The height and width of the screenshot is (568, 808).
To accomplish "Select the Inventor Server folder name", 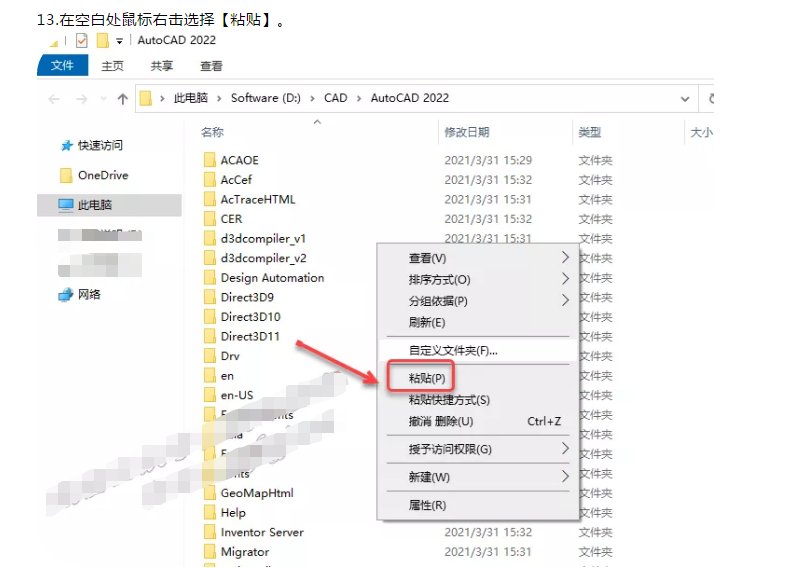I will click(x=262, y=532).
